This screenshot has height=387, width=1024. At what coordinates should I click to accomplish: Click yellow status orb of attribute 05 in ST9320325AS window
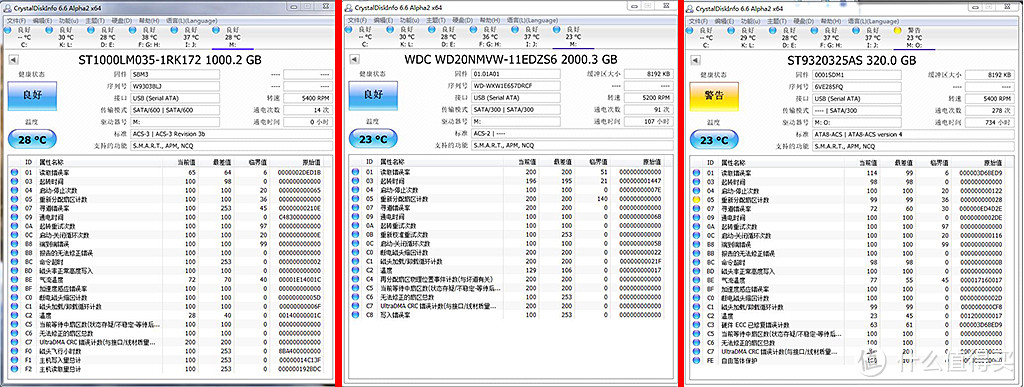[696, 200]
